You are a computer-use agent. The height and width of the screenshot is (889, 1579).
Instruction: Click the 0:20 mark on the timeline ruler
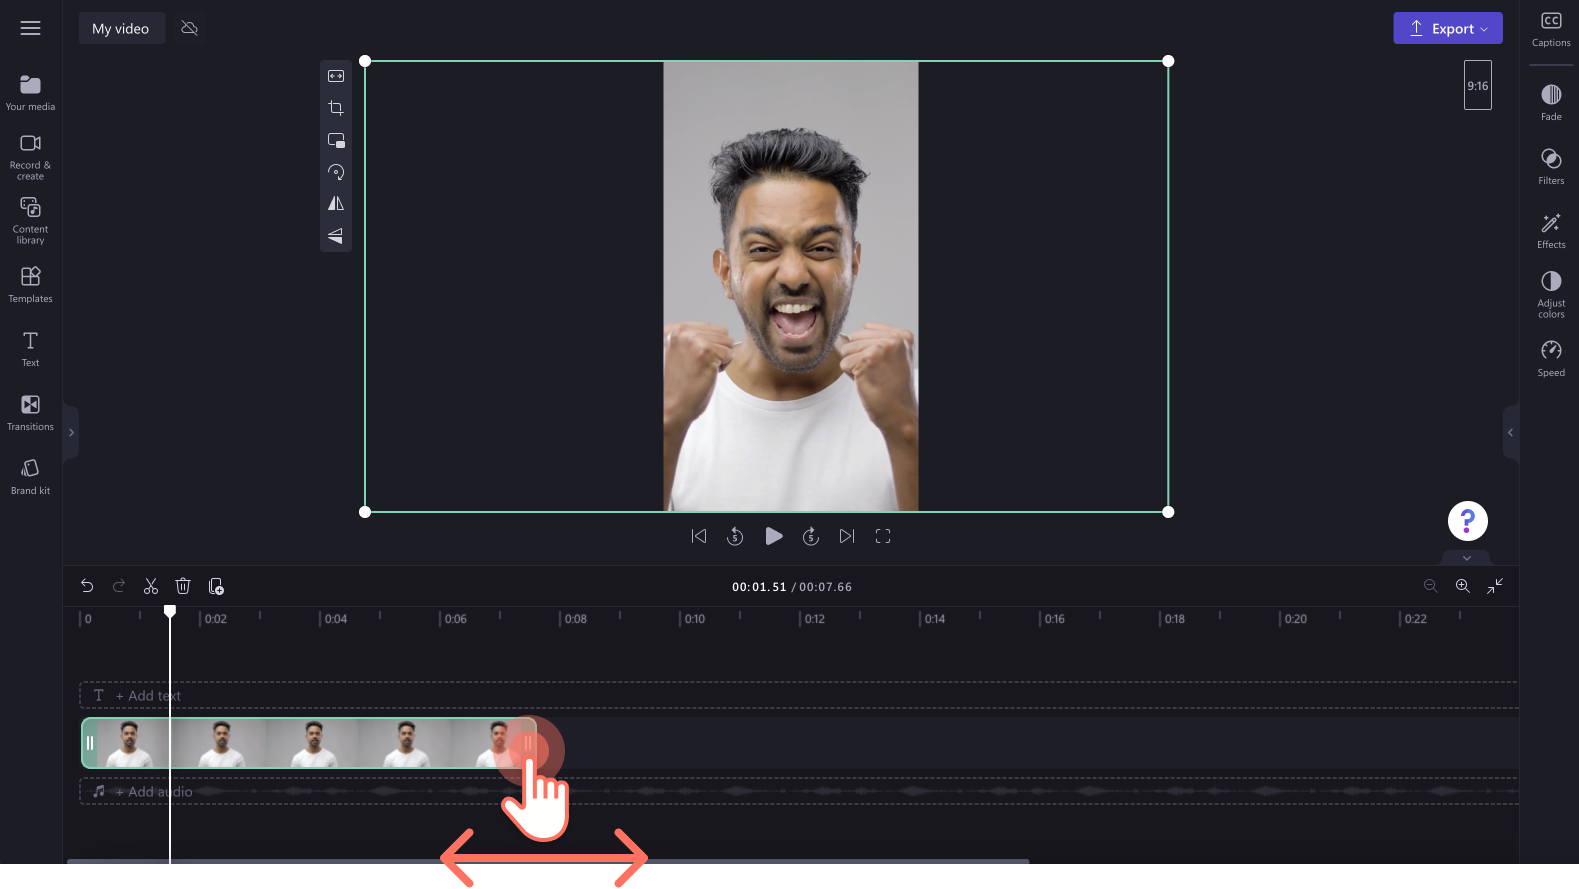(x=1295, y=619)
